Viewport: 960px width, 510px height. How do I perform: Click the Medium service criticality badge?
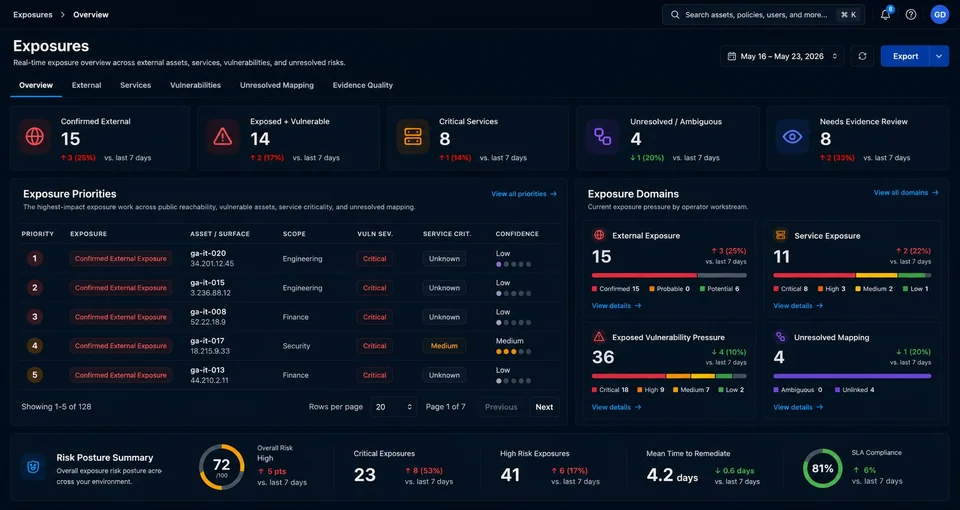444,346
